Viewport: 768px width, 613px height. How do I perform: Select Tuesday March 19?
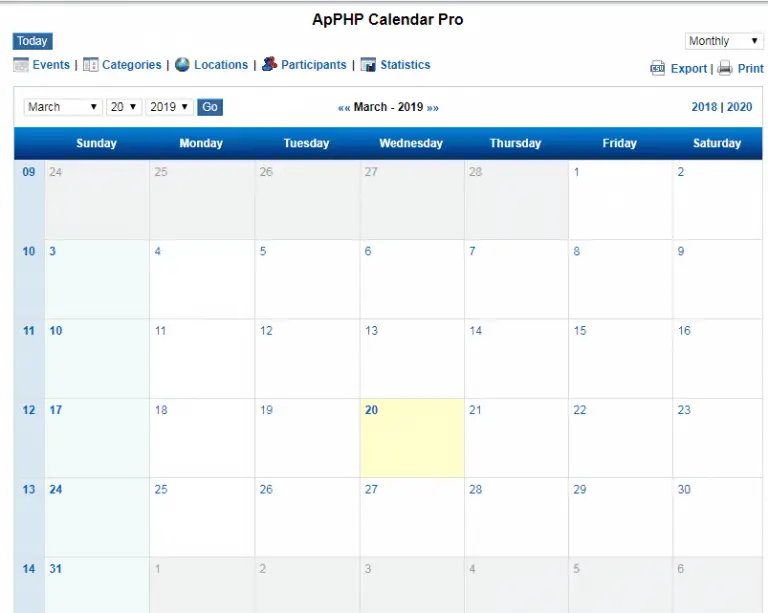[x=307, y=438]
